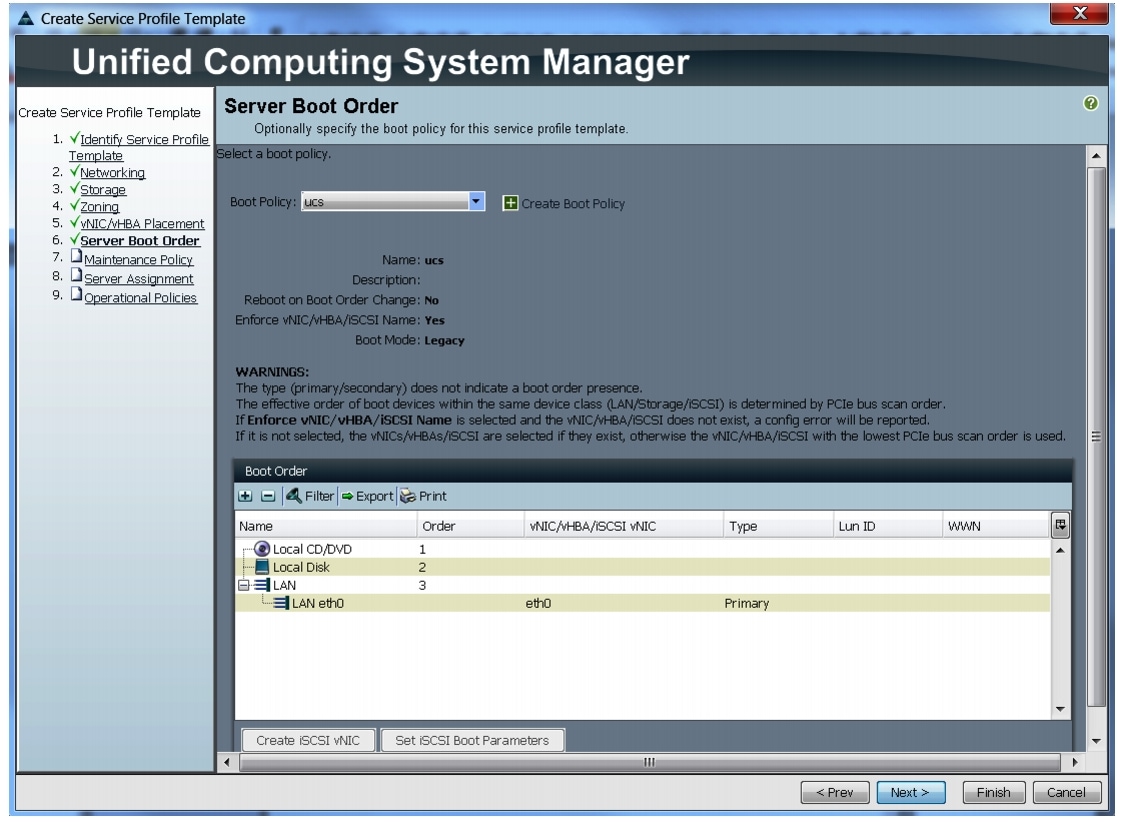1131x822 pixels.
Task: Click the Prev button
Action: point(835,792)
